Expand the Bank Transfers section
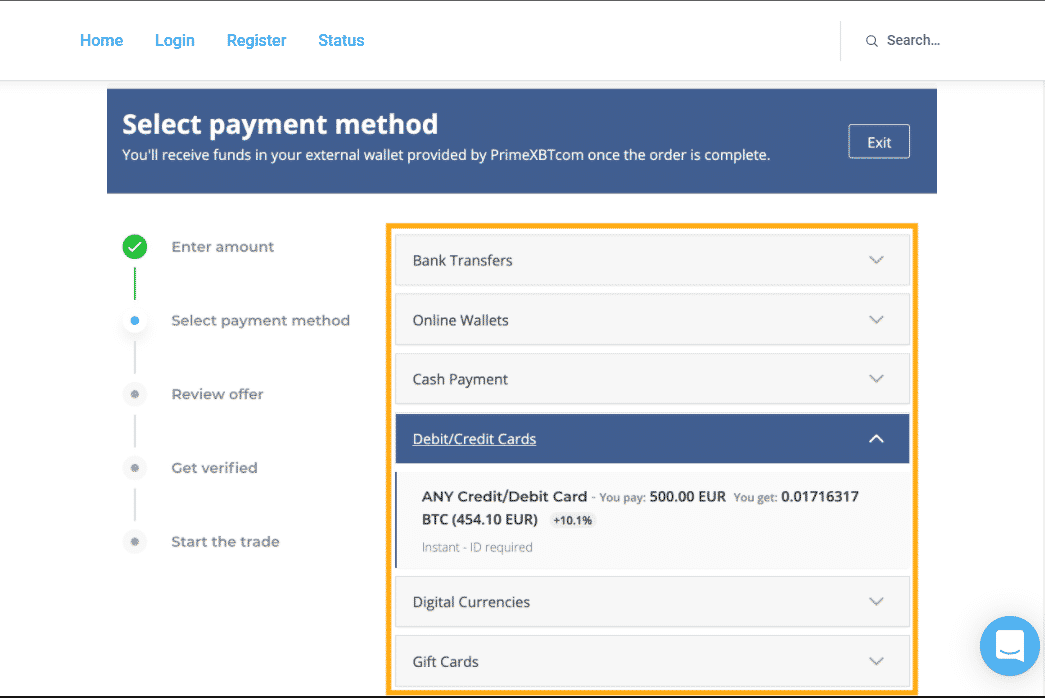 [652, 260]
